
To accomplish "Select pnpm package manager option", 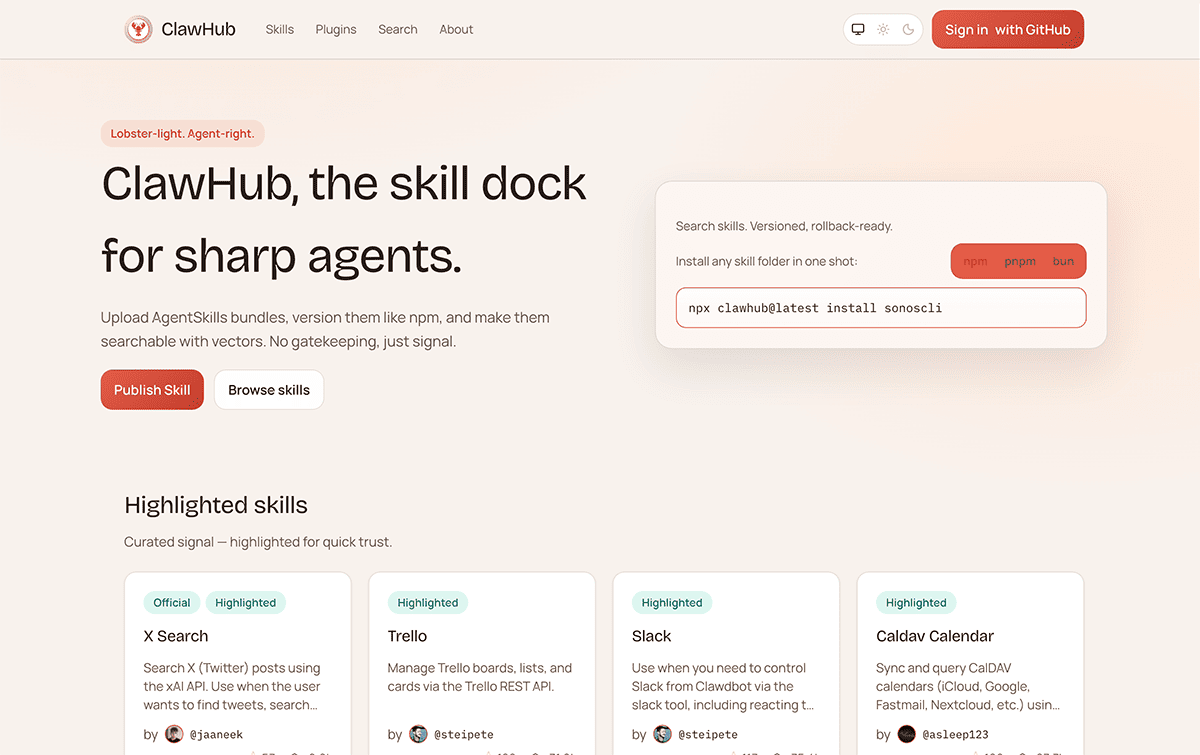I will click(1020, 262).
